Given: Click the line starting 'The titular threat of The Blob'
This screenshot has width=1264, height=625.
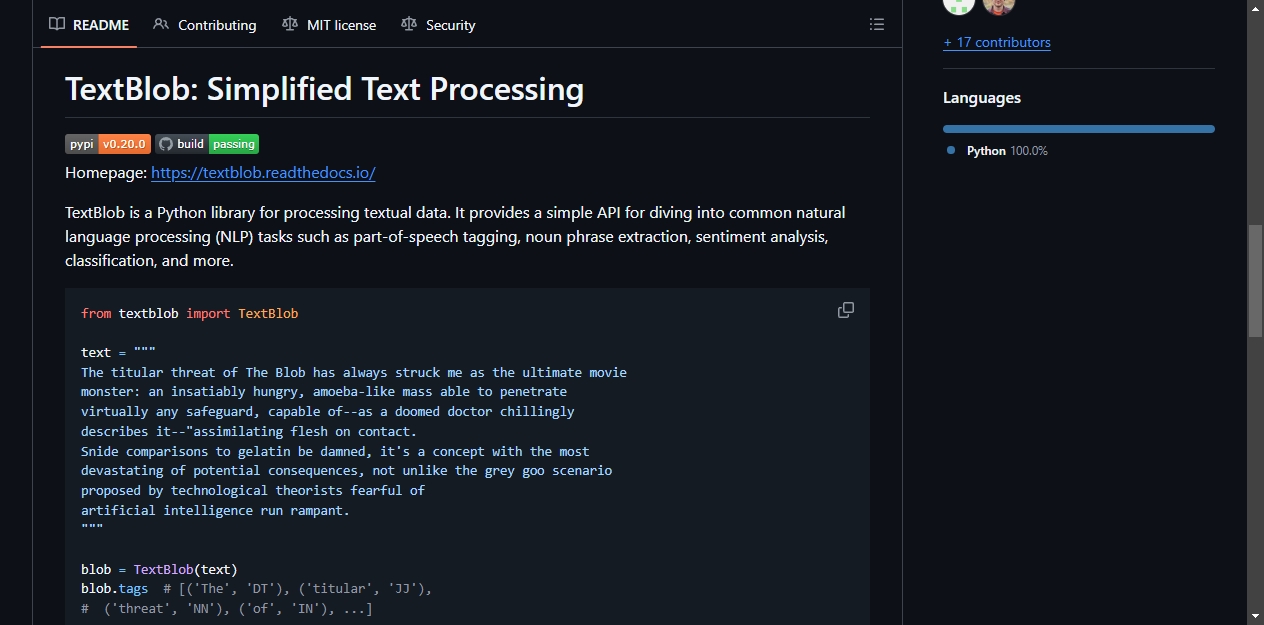Looking at the screenshot, I should click(x=354, y=372).
